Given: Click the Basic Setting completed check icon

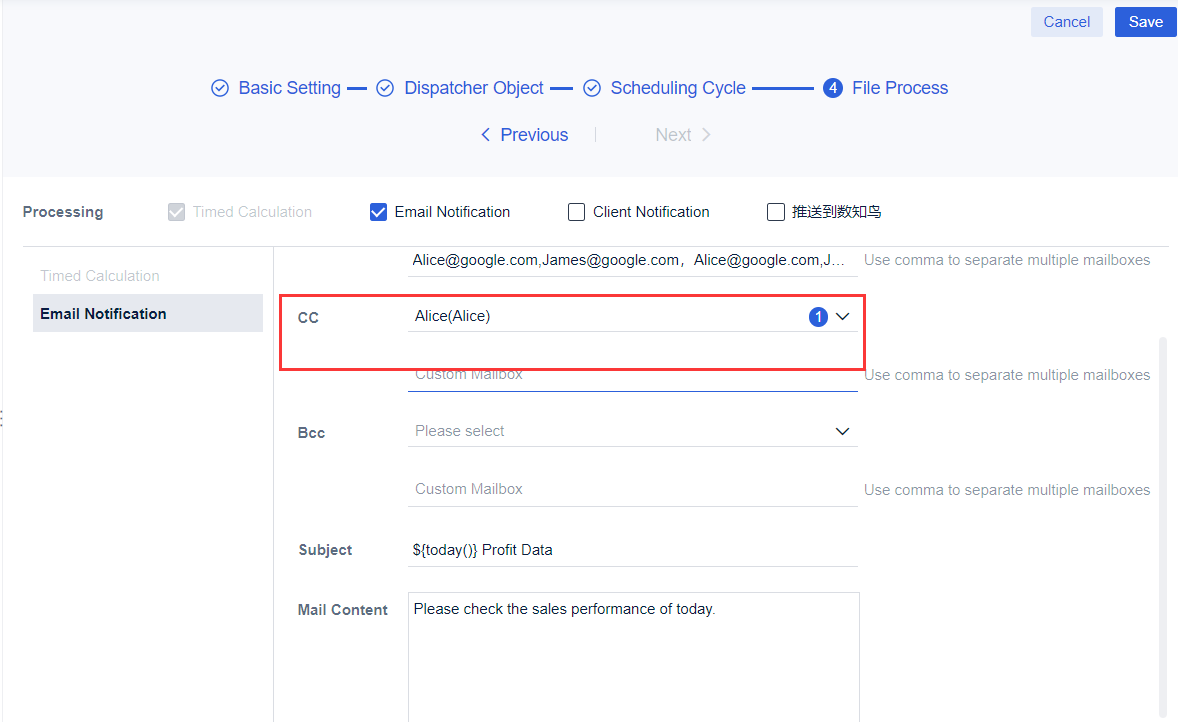Looking at the screenshot, I should tap(220, 88).
